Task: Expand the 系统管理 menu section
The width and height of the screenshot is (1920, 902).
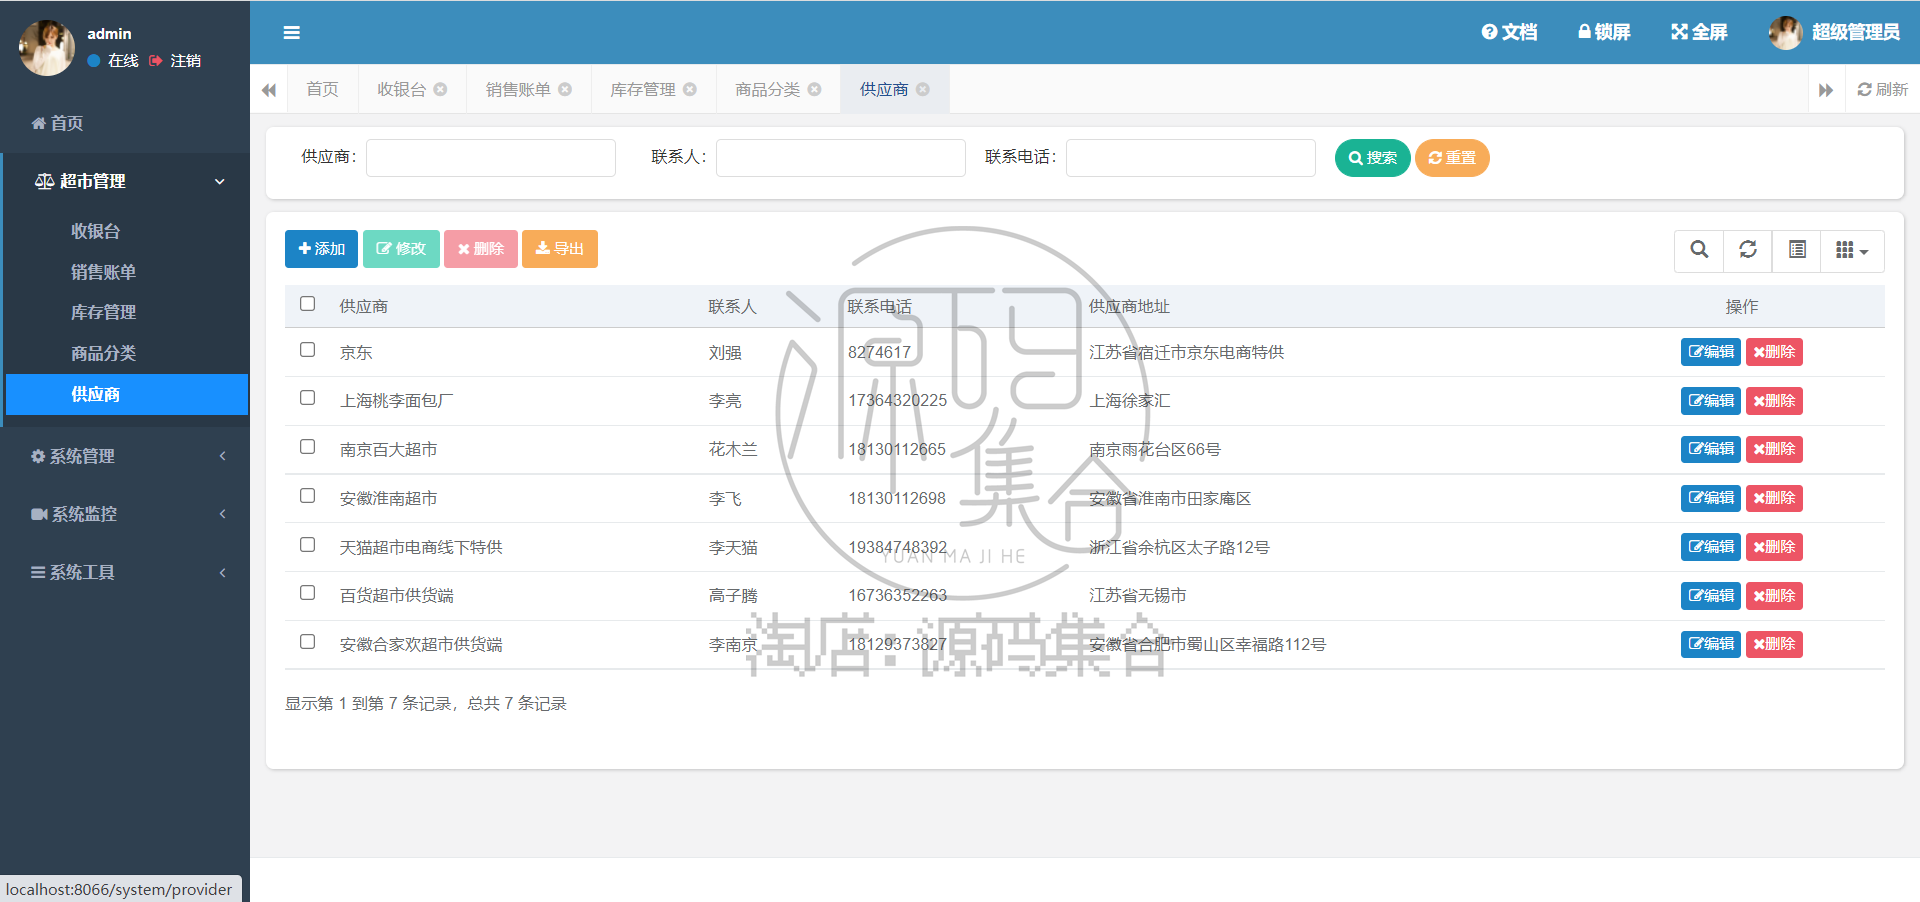Action: (x=125, y=456)
